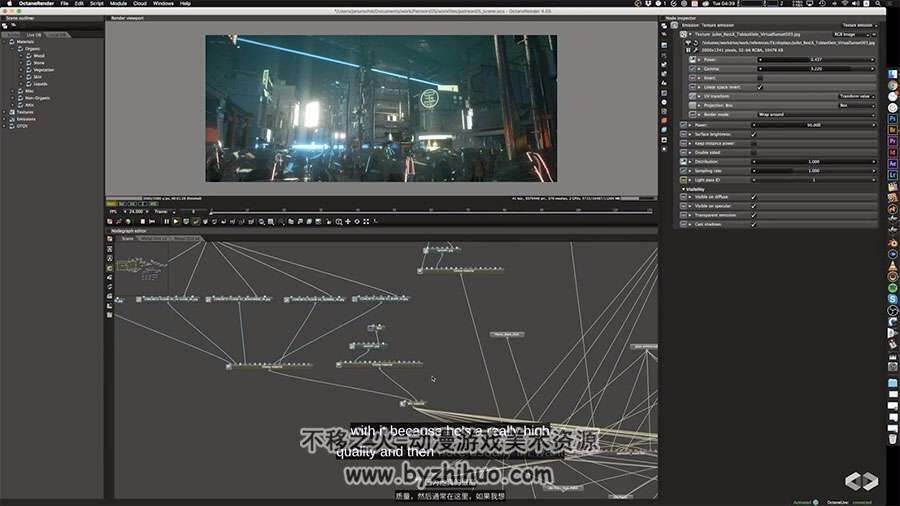Viewport: 900px width, 506px height.
Task: Adjust the emission Power slider at 50
Action: [x=814, y=125]
